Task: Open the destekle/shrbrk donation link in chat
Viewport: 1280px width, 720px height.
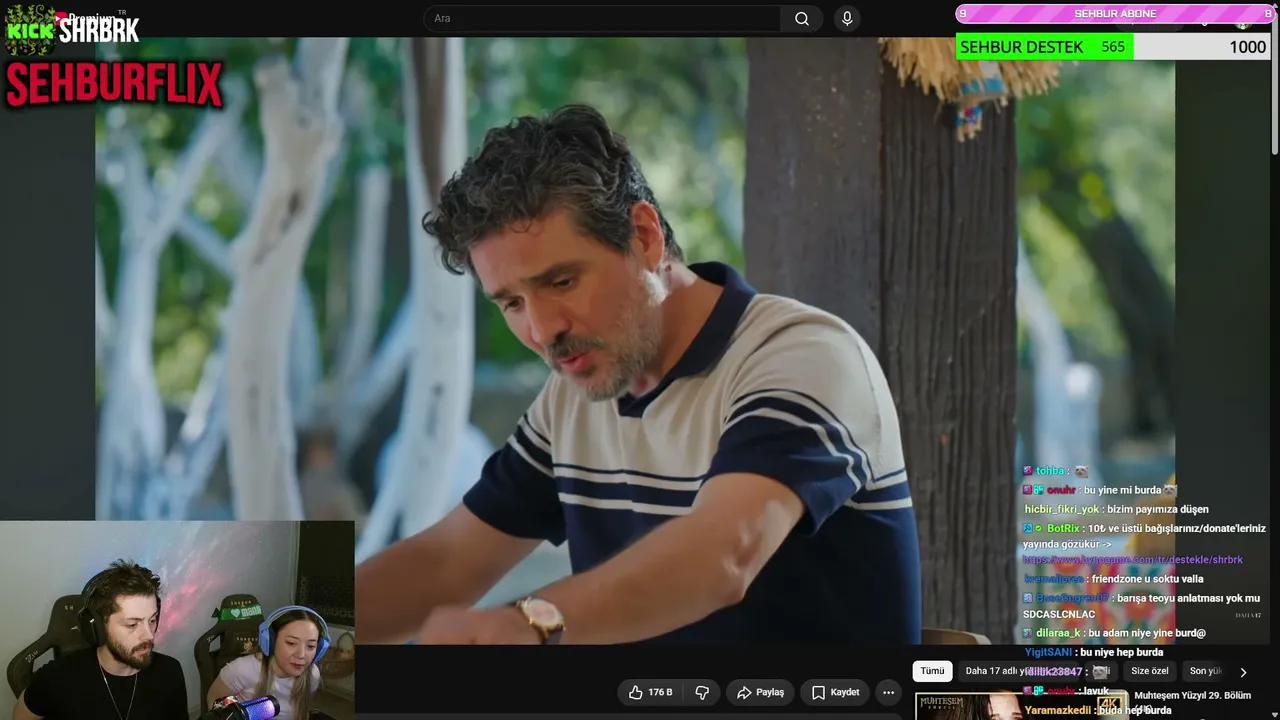Action: pos(1133,560)
